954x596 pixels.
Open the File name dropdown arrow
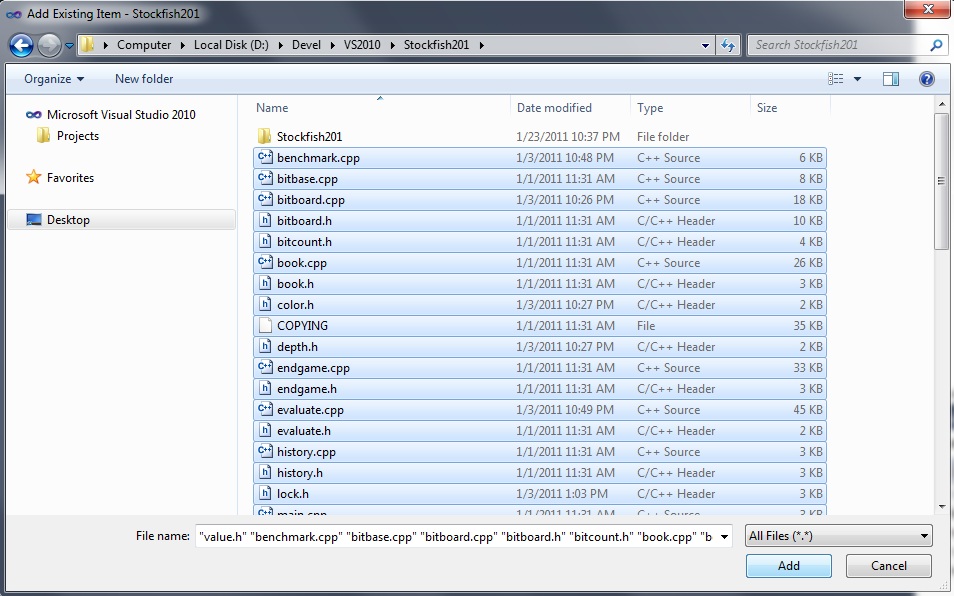[x=724, y=536]
